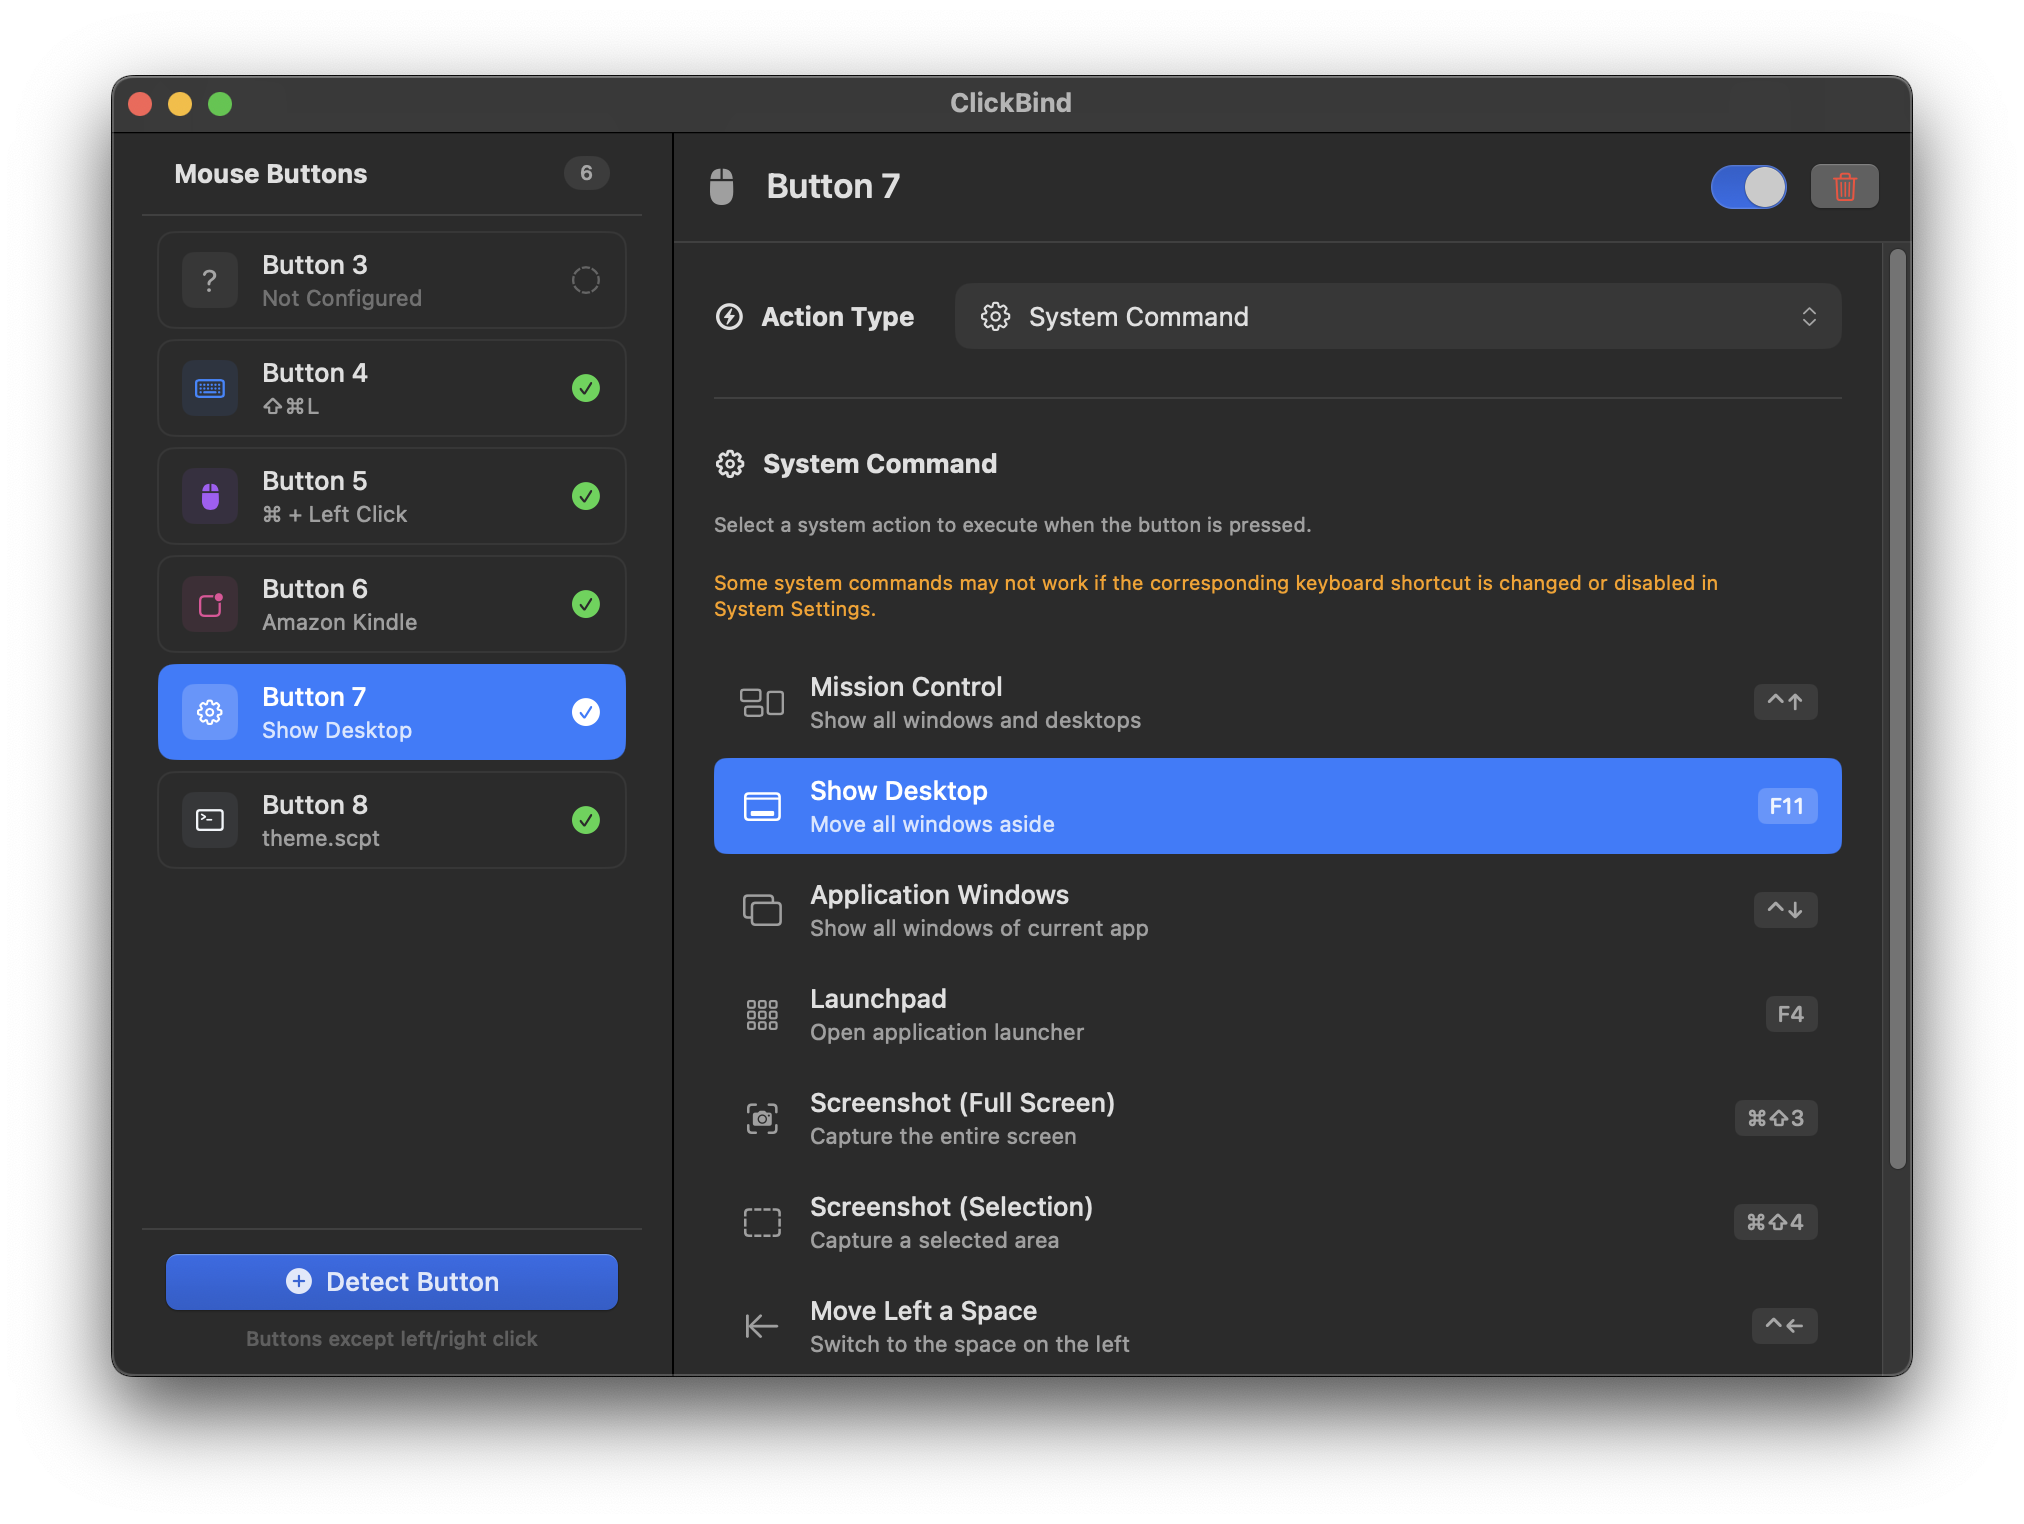This screenshot has width=2024, height=1524.
Task: Click the chevron on the Action Type selector
Action: coord(1810,316)
